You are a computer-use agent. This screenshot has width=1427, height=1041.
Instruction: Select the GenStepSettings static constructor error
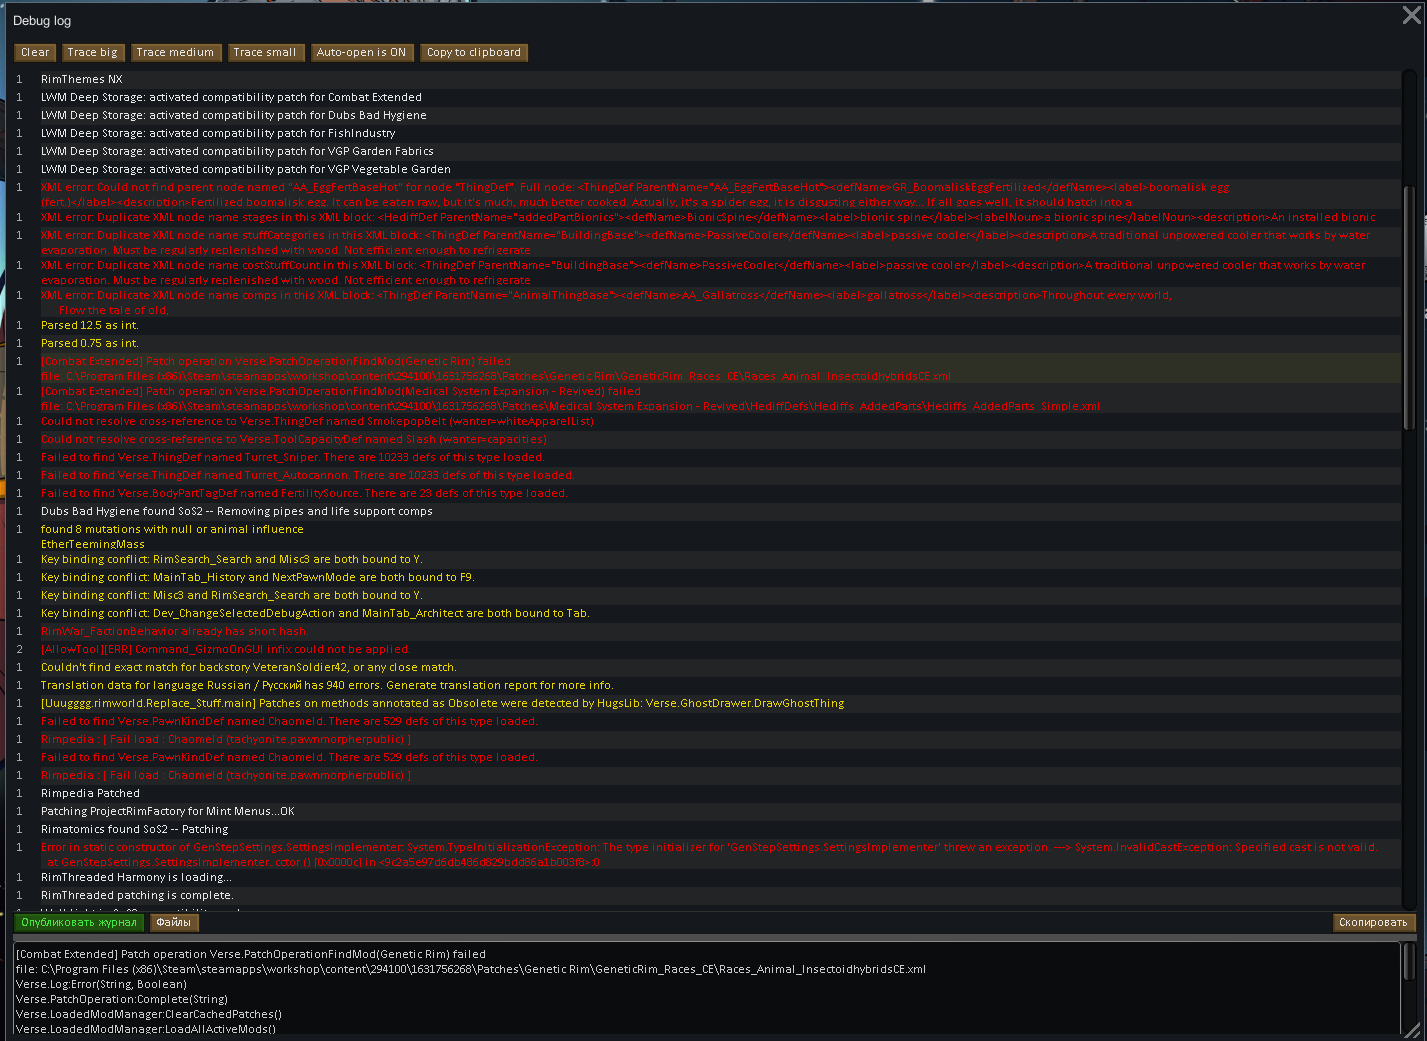coord(707,854)
